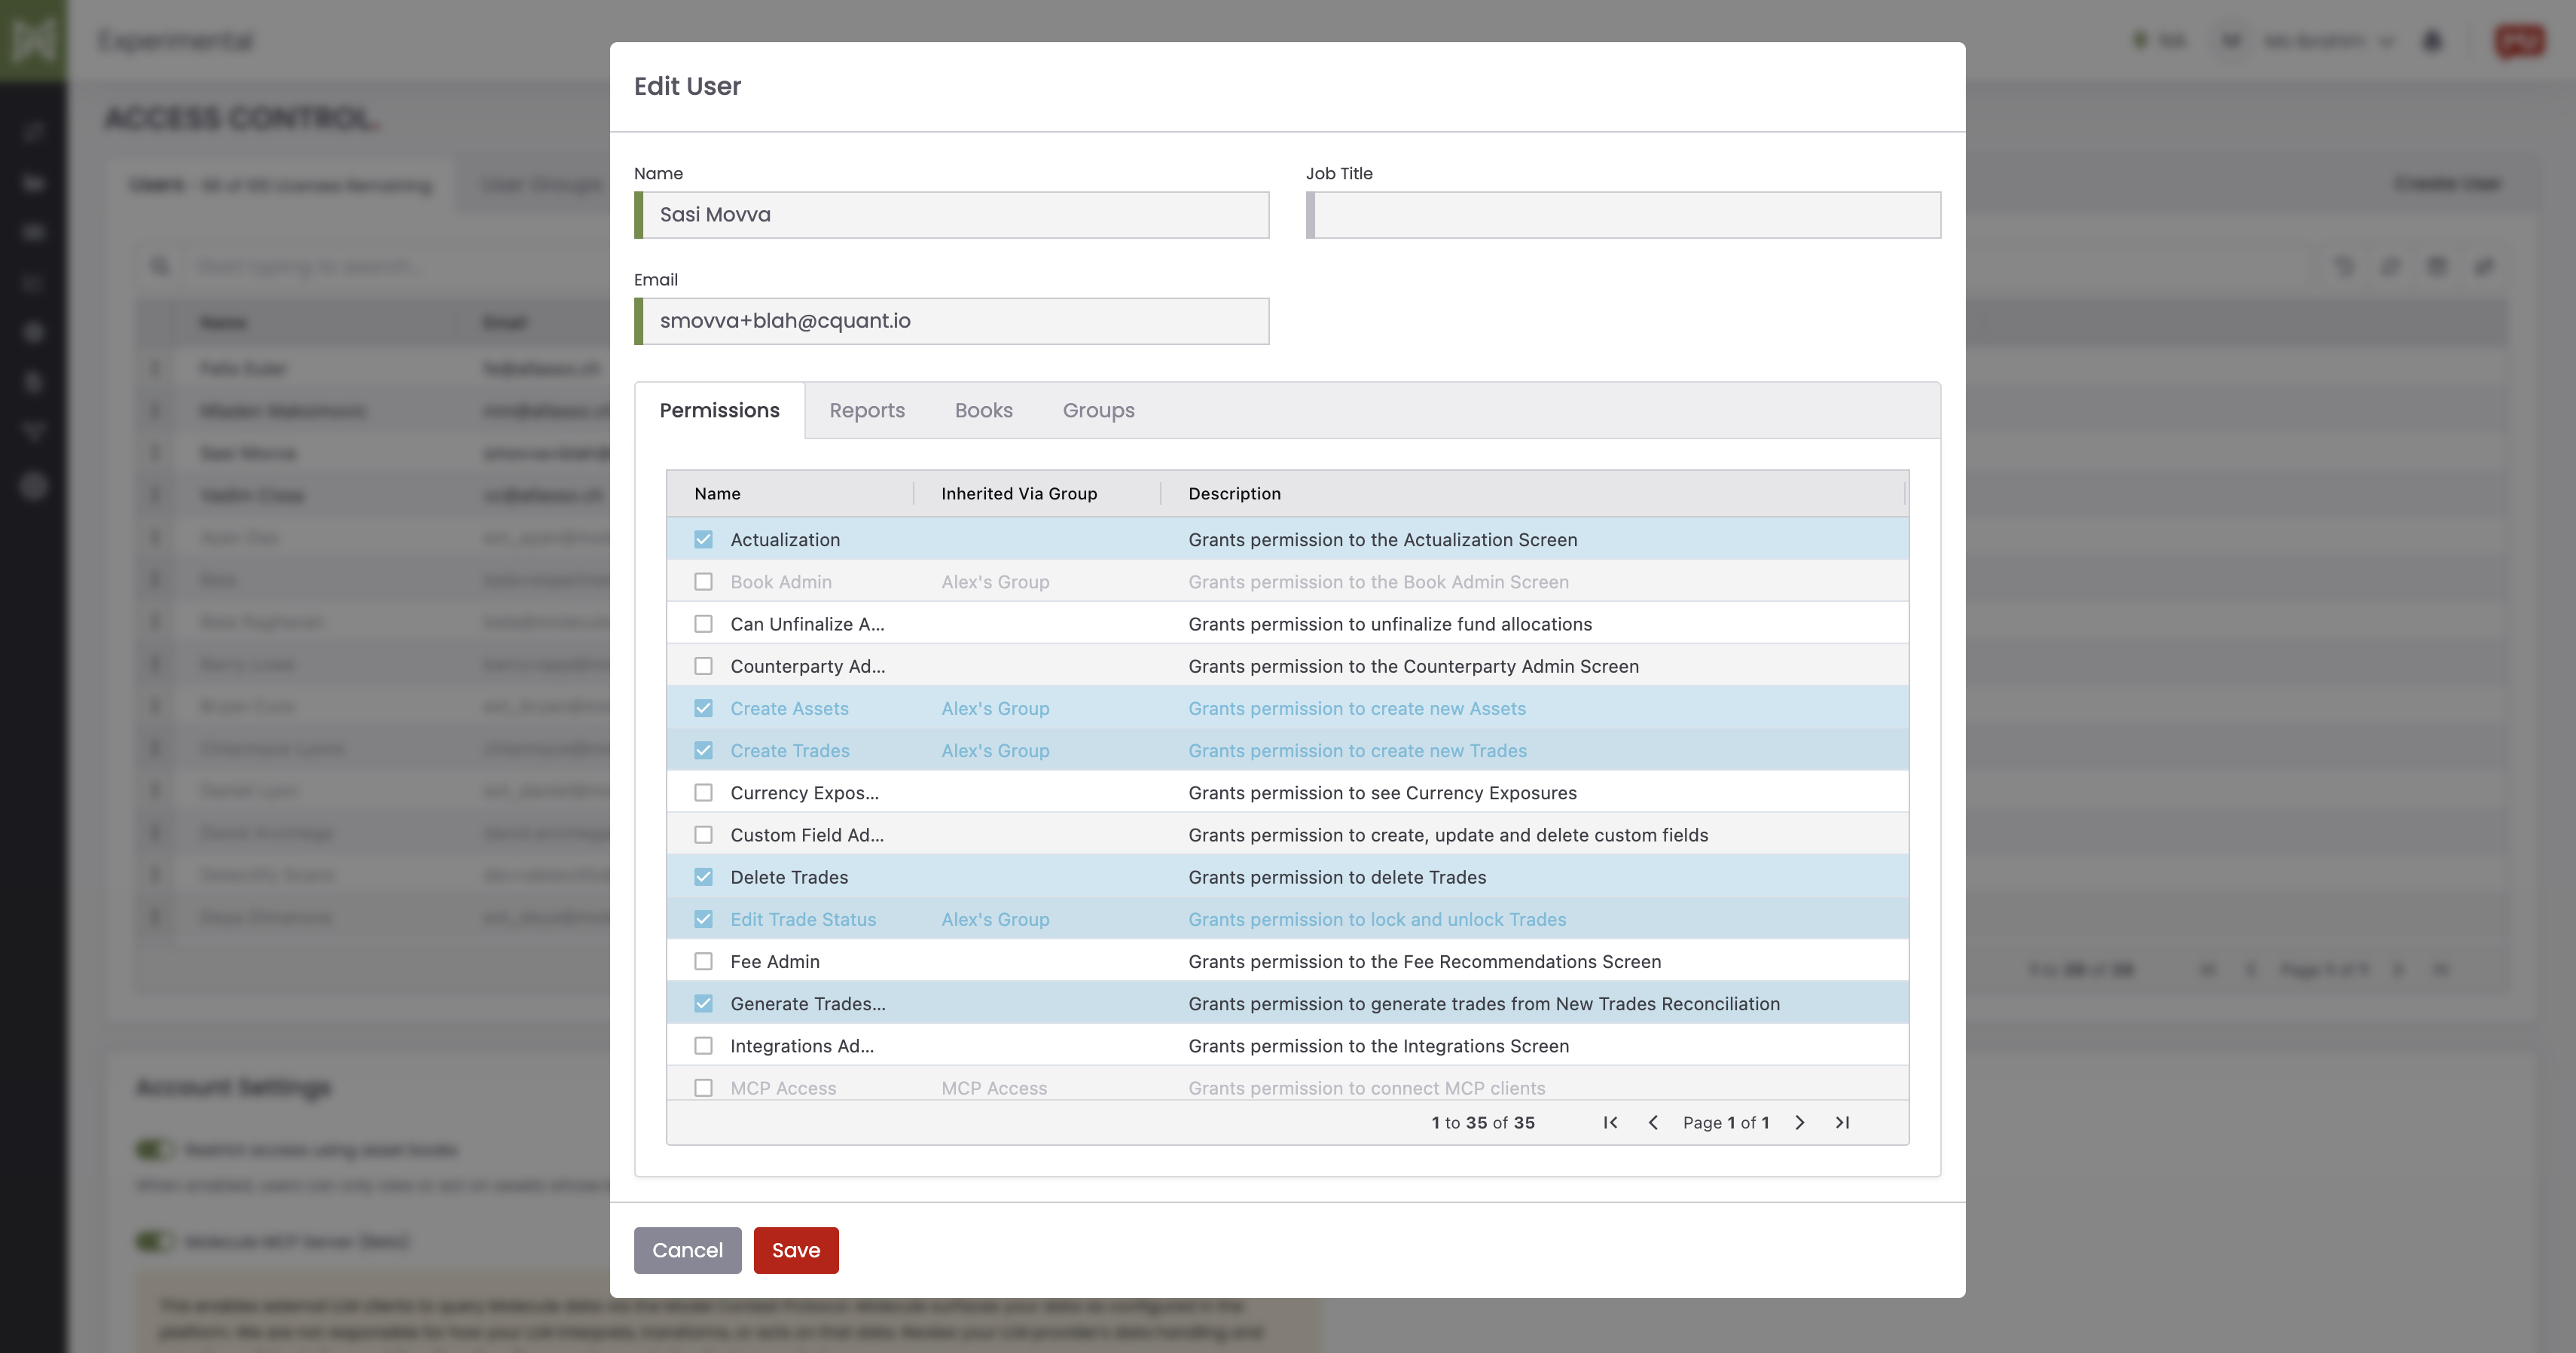This screenshot has height=1353, width=2576.
Task: Click the app logo in top-left corner
Action: [34, 40]
